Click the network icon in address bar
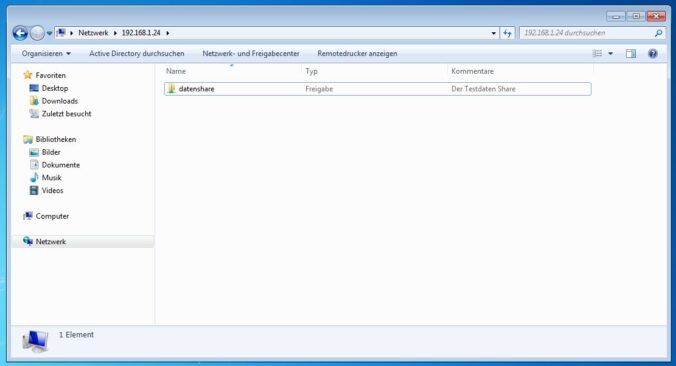The image size is (676, 366). point(61,33)
